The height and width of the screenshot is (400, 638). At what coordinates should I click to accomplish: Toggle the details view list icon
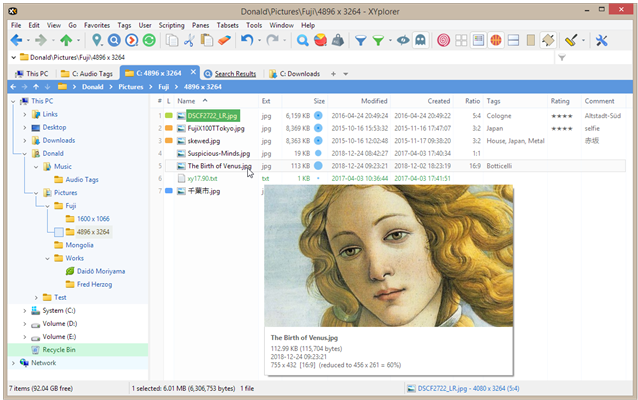478,40
